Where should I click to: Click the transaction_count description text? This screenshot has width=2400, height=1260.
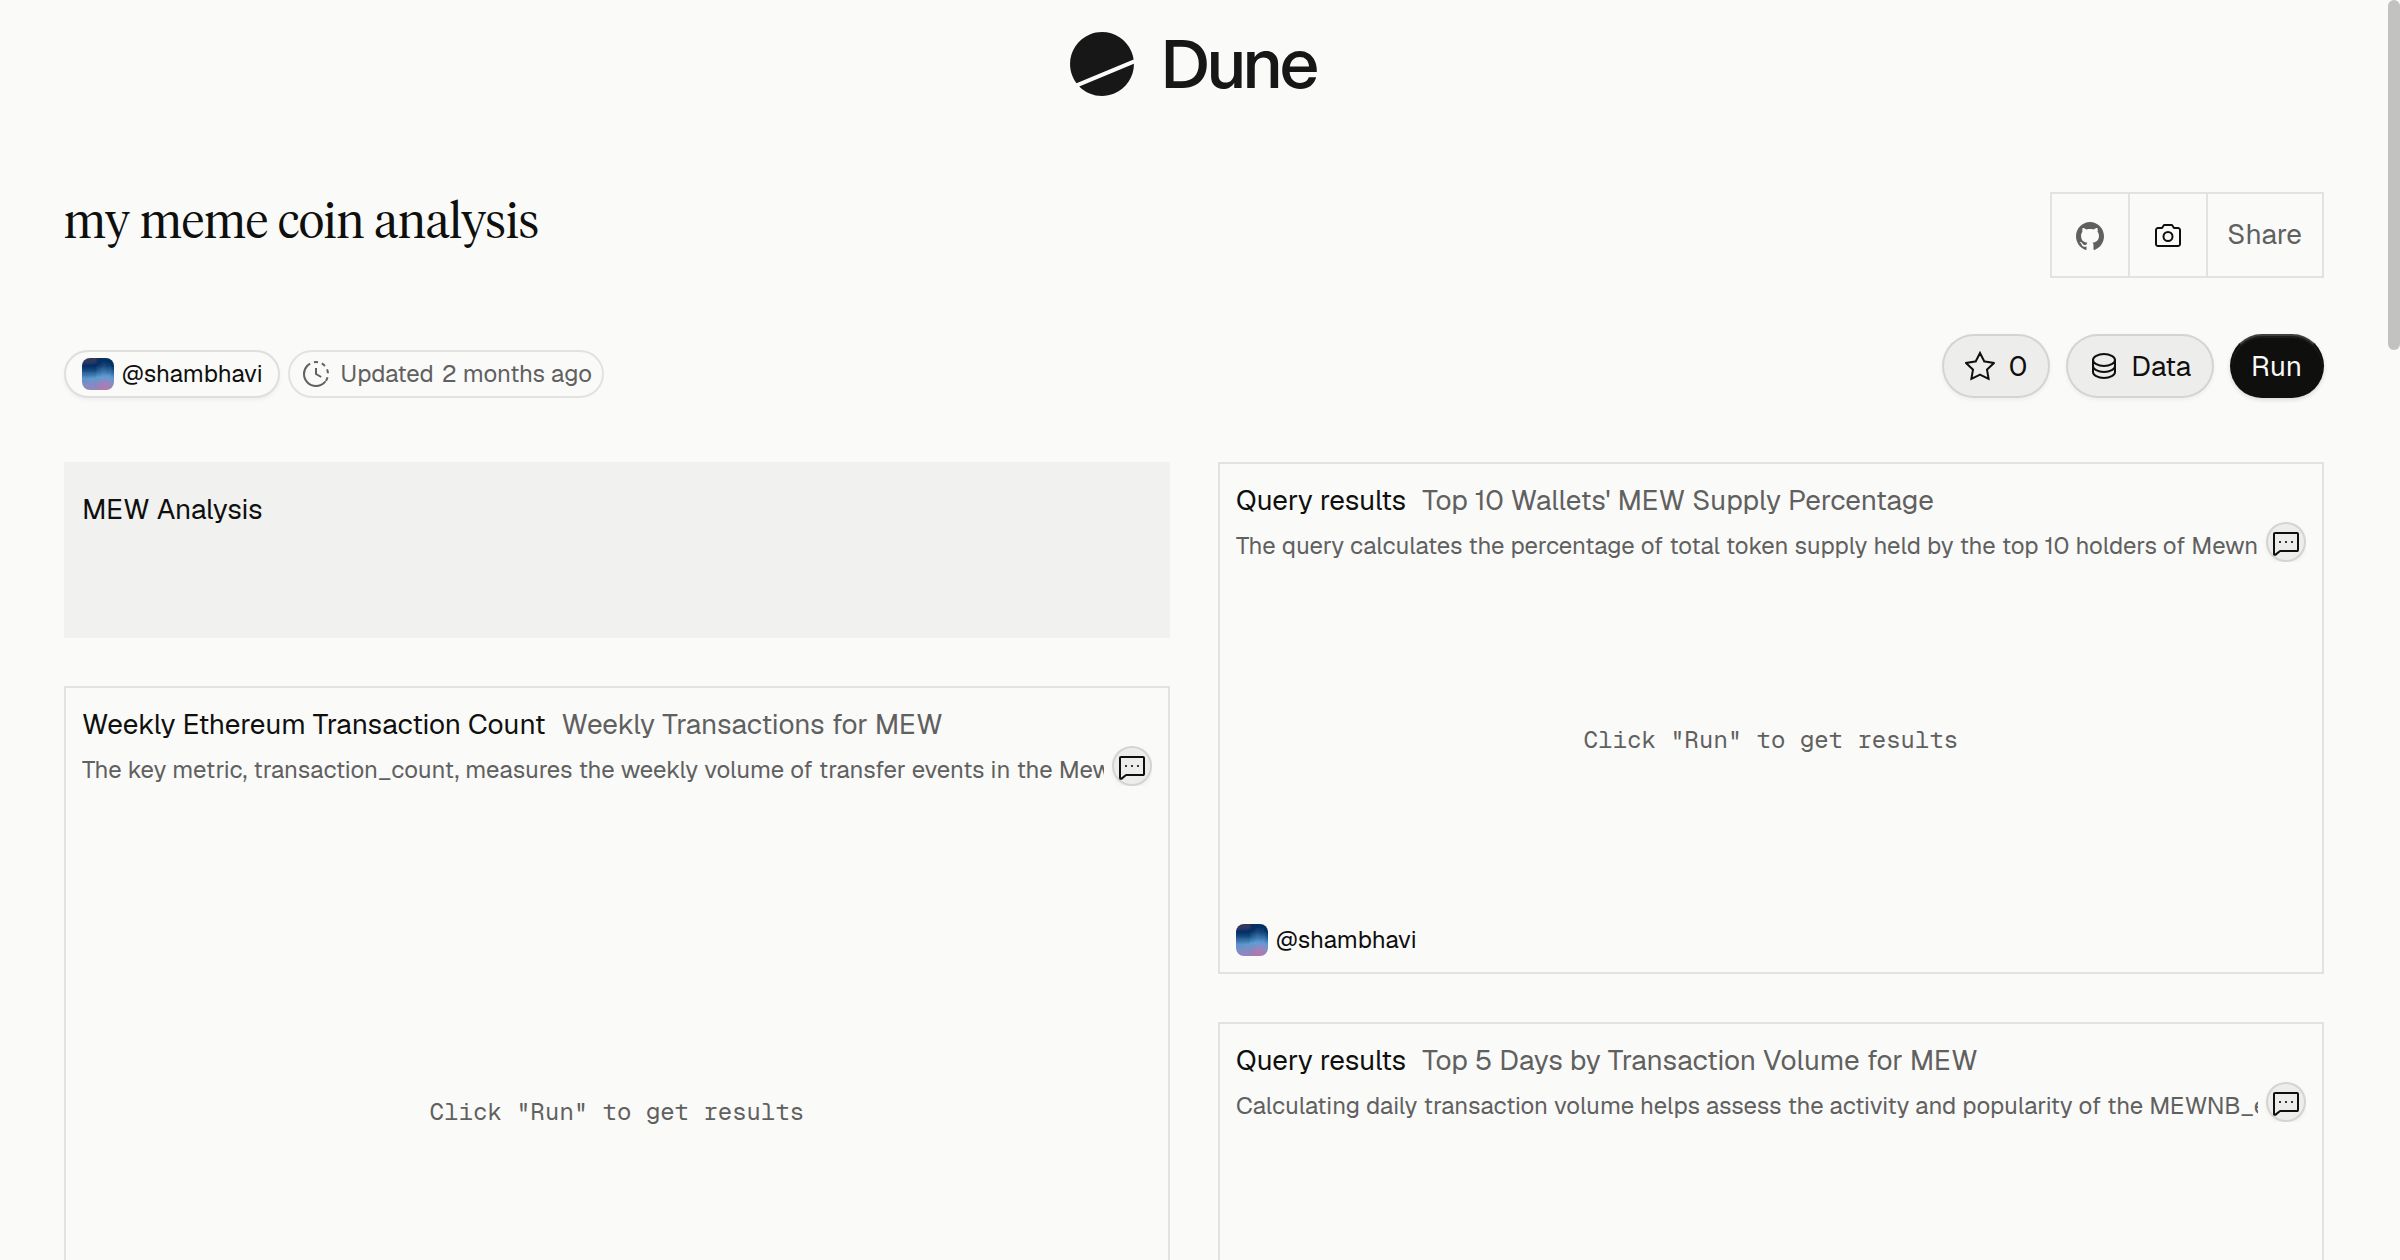593,770
